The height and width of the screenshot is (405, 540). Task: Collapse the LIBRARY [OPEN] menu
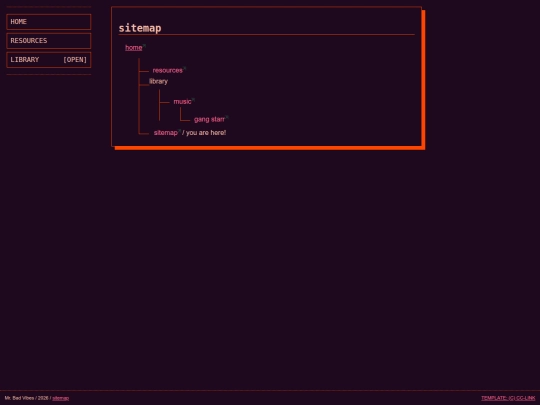click(49, 60)
